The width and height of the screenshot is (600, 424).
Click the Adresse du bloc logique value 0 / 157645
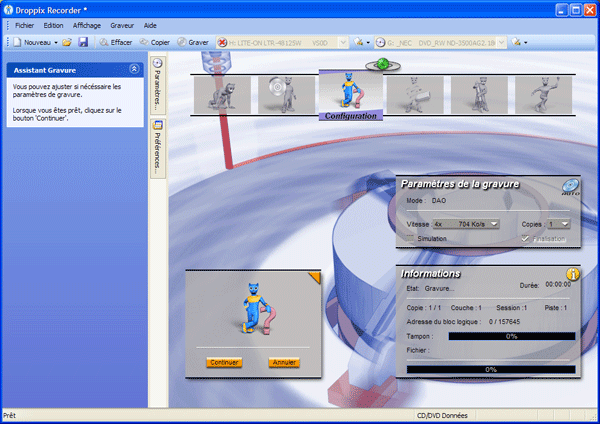coord(504,322)
